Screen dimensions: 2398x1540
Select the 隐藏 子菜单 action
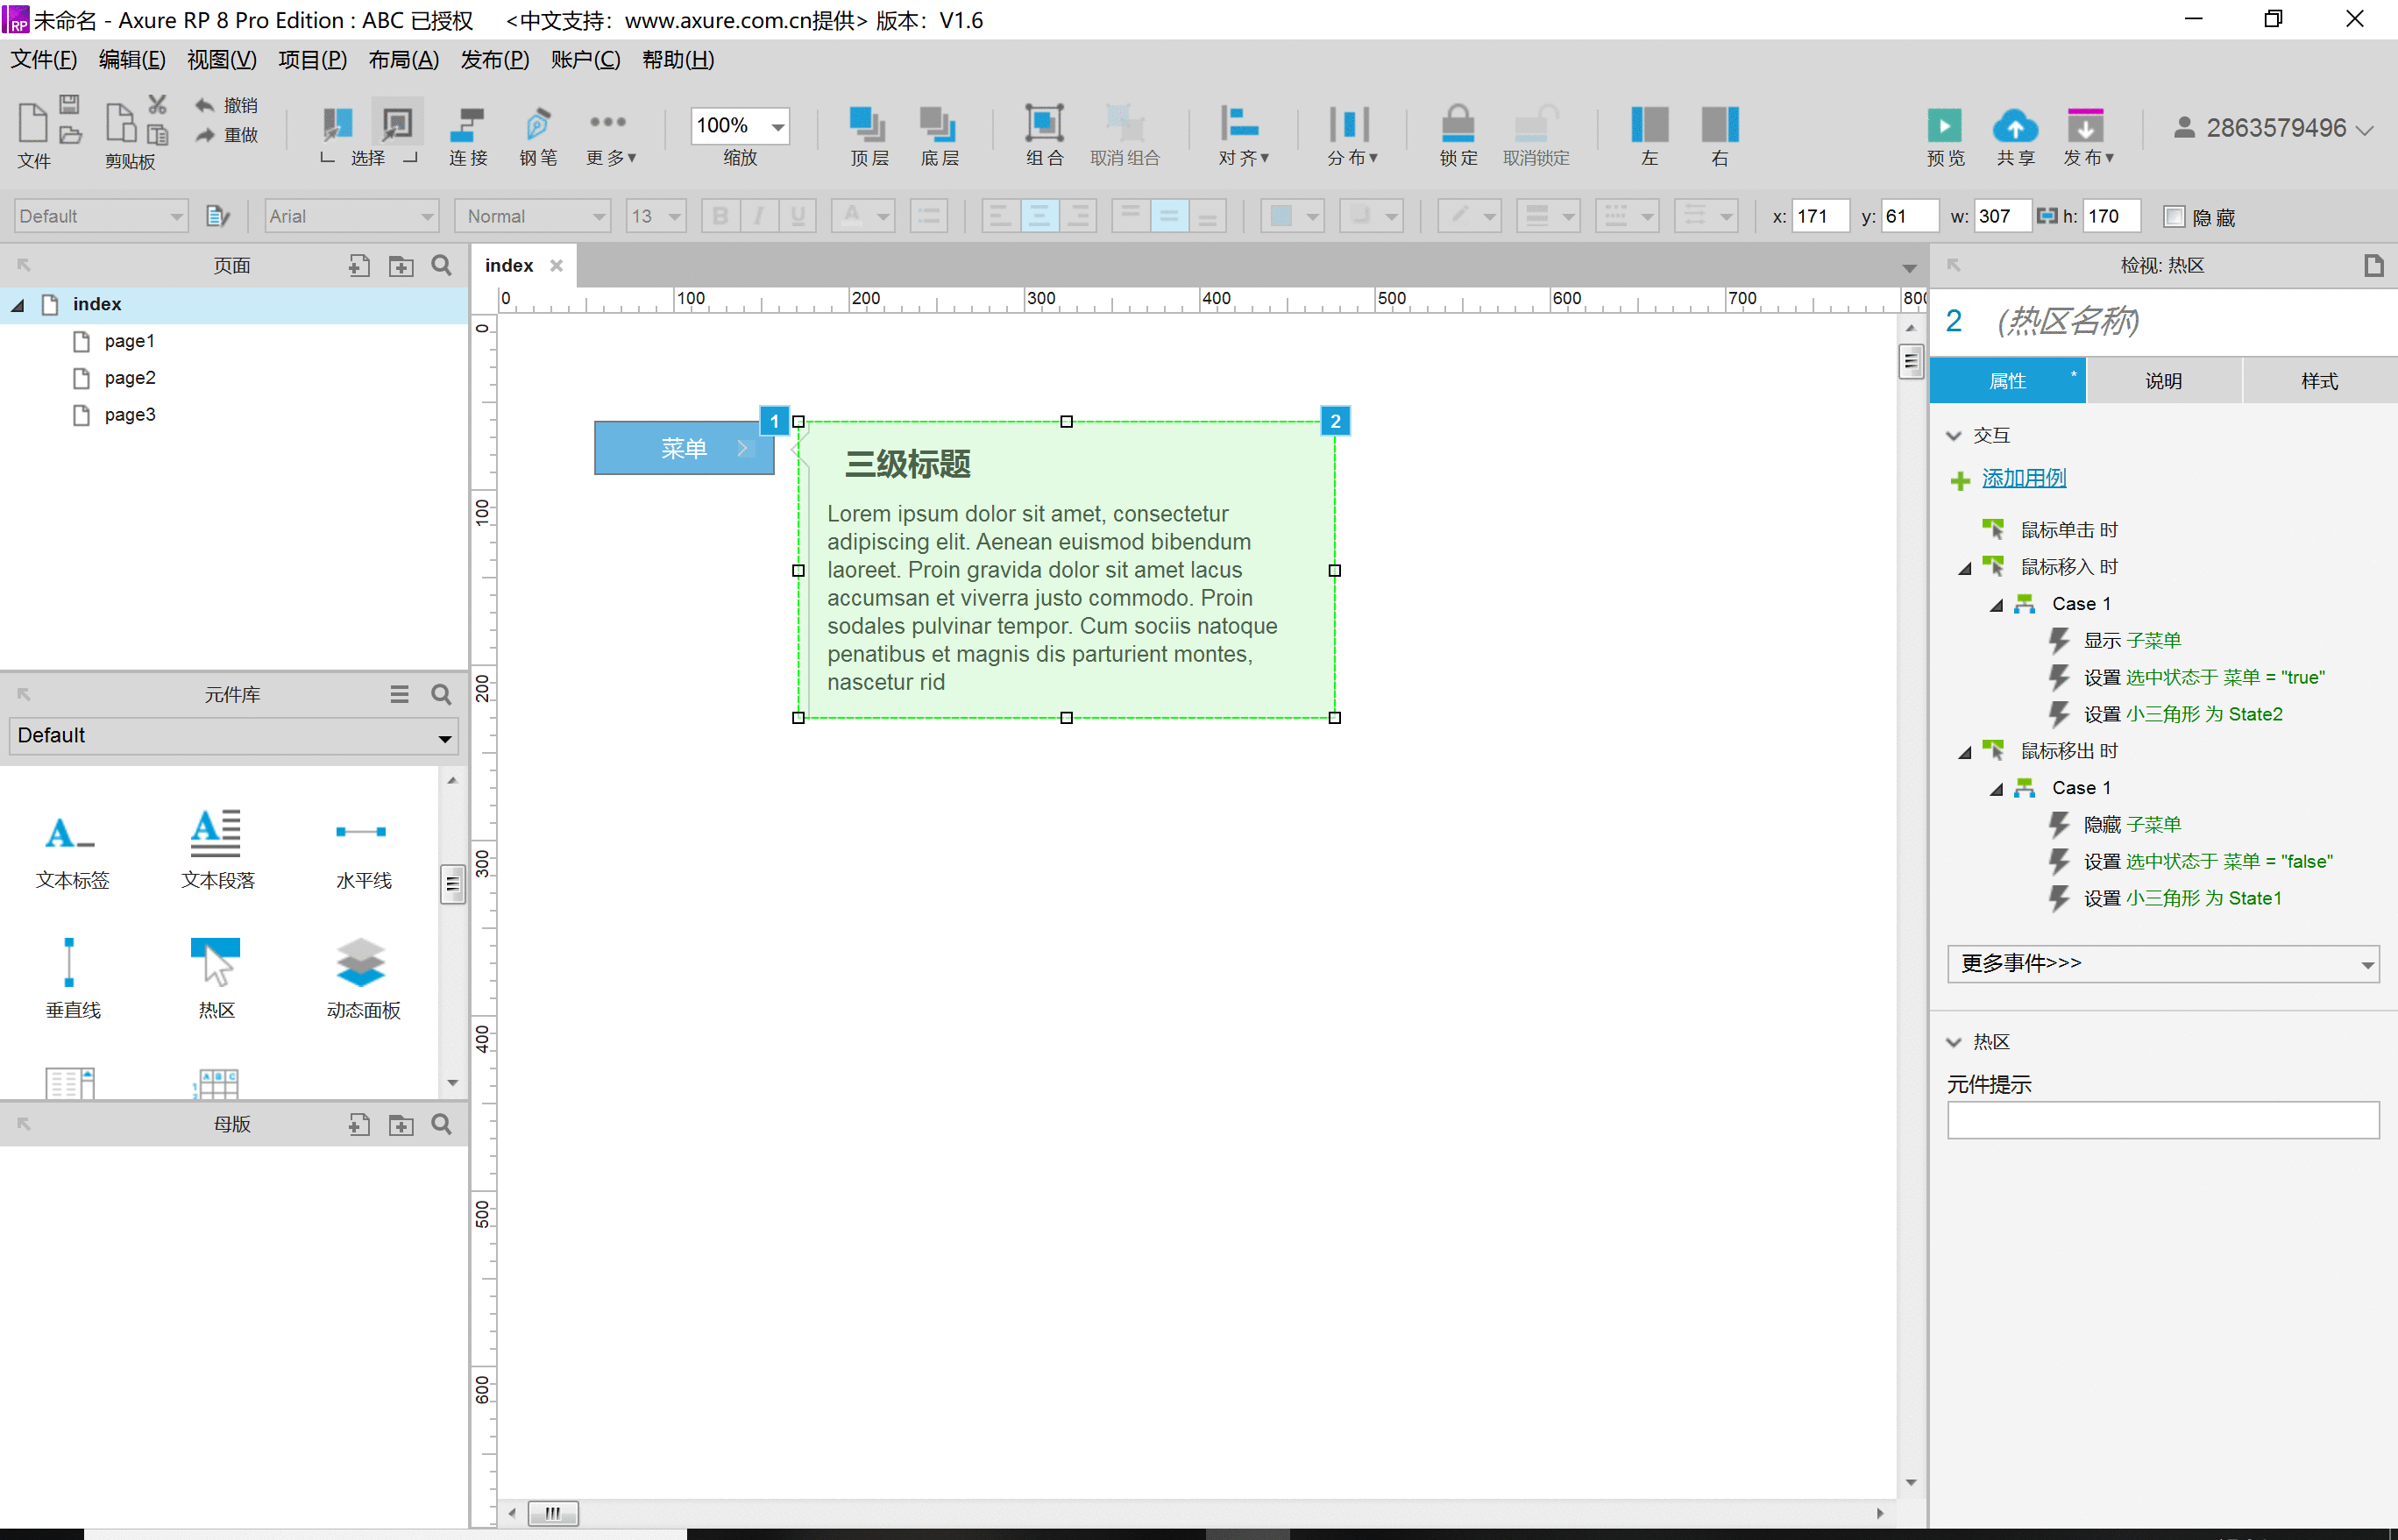tap(2131, 825)
